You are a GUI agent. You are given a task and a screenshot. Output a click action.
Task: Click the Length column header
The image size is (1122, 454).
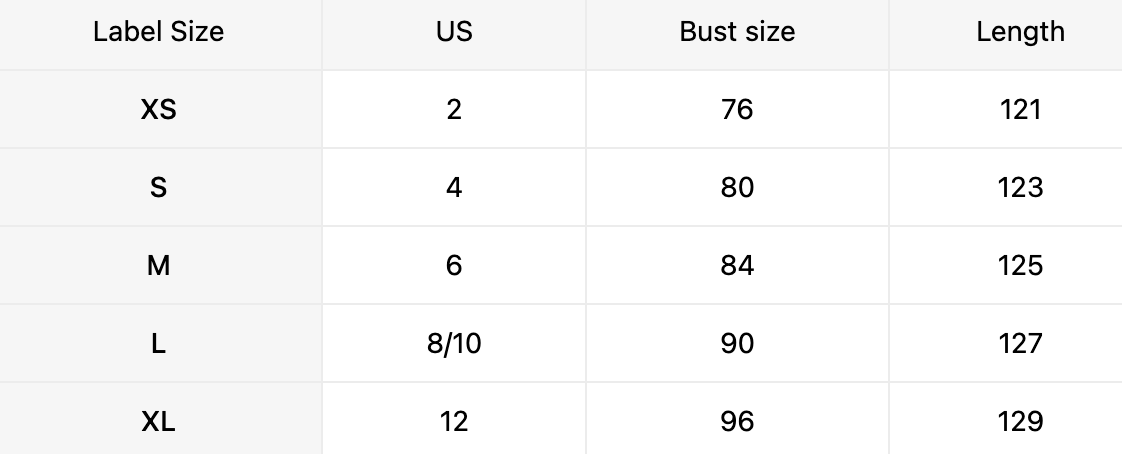pos(1020,32)
